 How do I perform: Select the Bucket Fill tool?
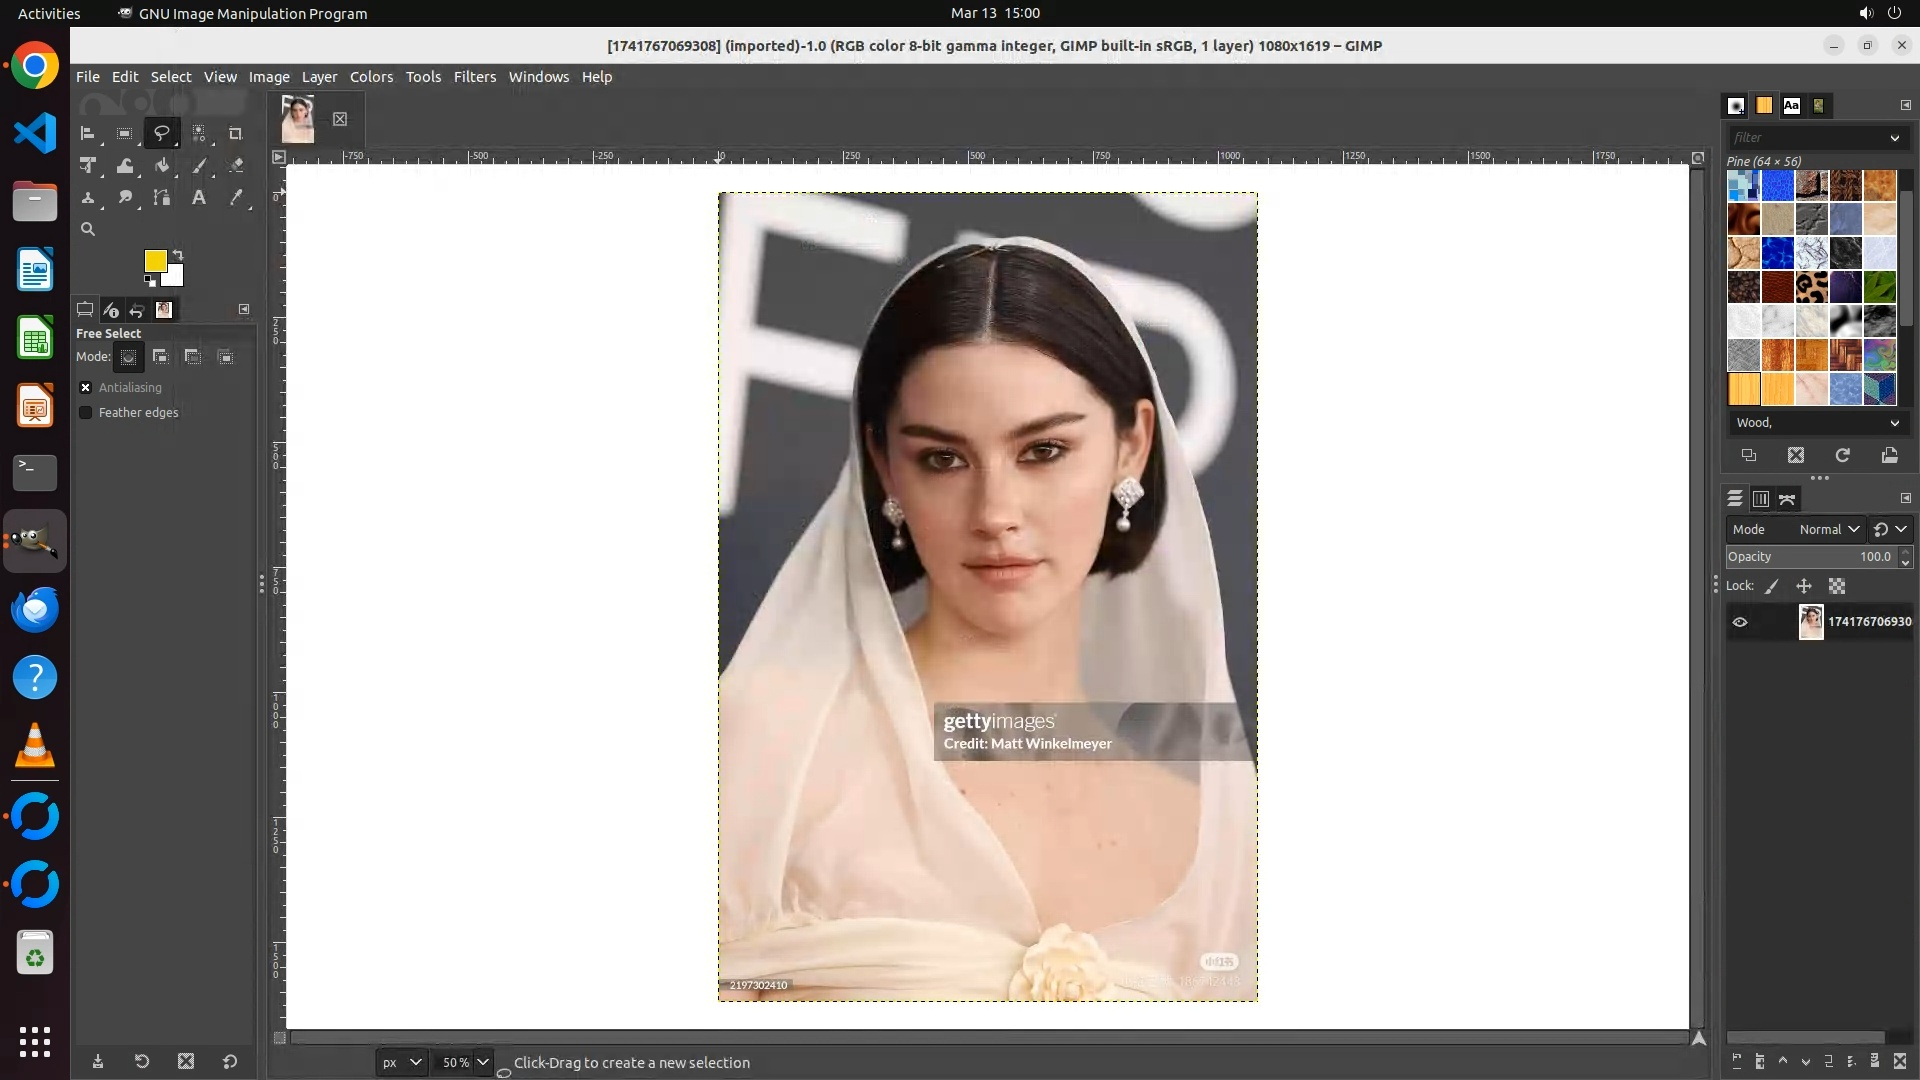[162, 166]
